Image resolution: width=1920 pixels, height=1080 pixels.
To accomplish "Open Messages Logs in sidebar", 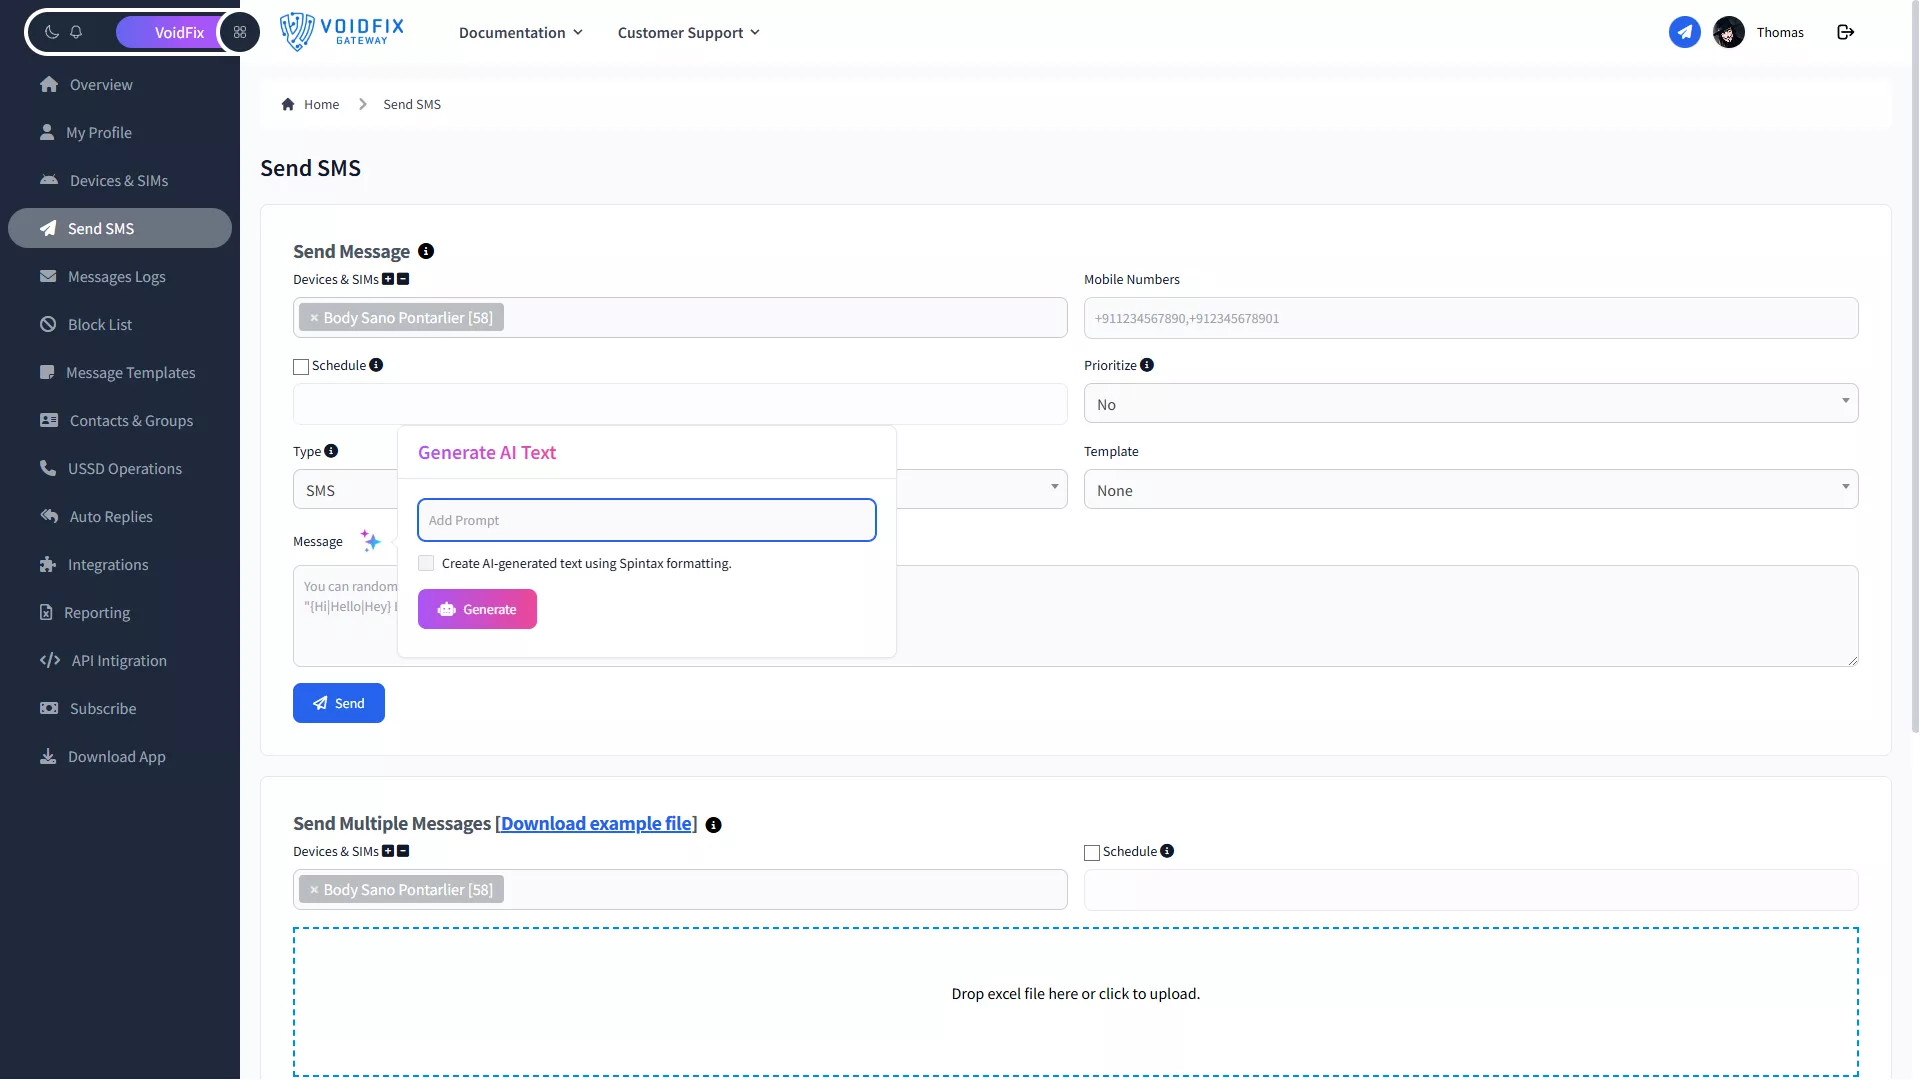I will (x=116, y=277).
